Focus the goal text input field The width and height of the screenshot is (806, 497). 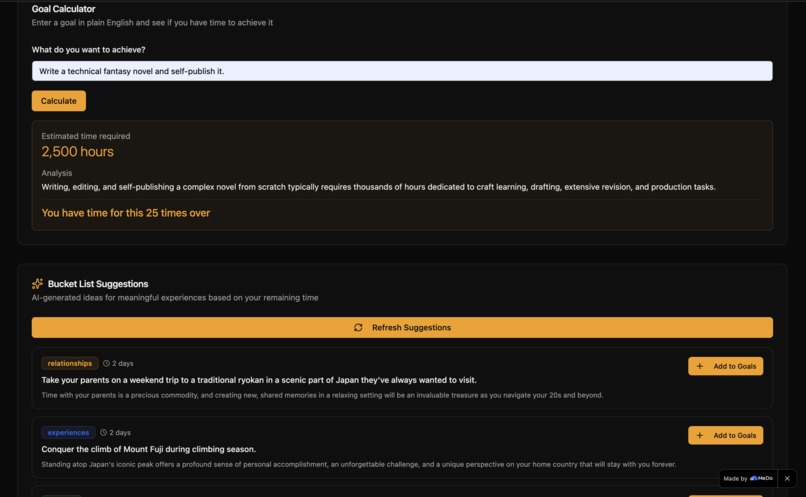(402, 71)
